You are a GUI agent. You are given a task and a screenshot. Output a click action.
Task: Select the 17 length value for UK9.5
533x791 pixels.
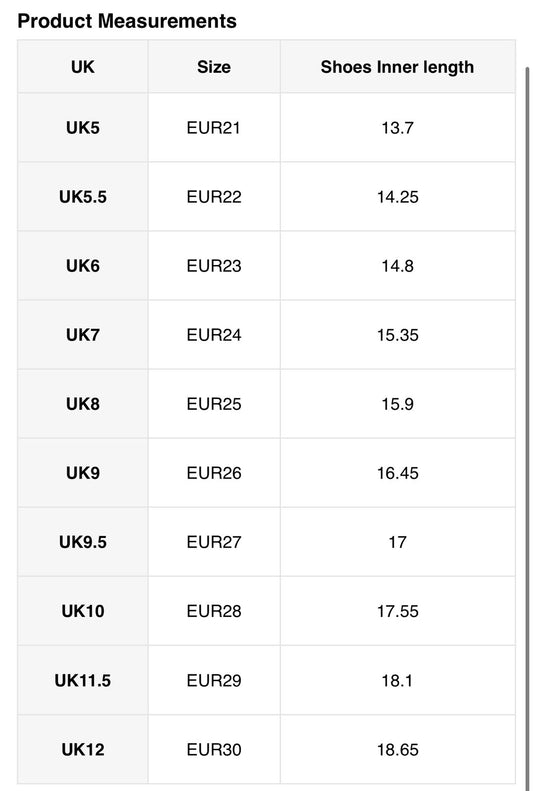pyautogui.click(x=397, y=542)
